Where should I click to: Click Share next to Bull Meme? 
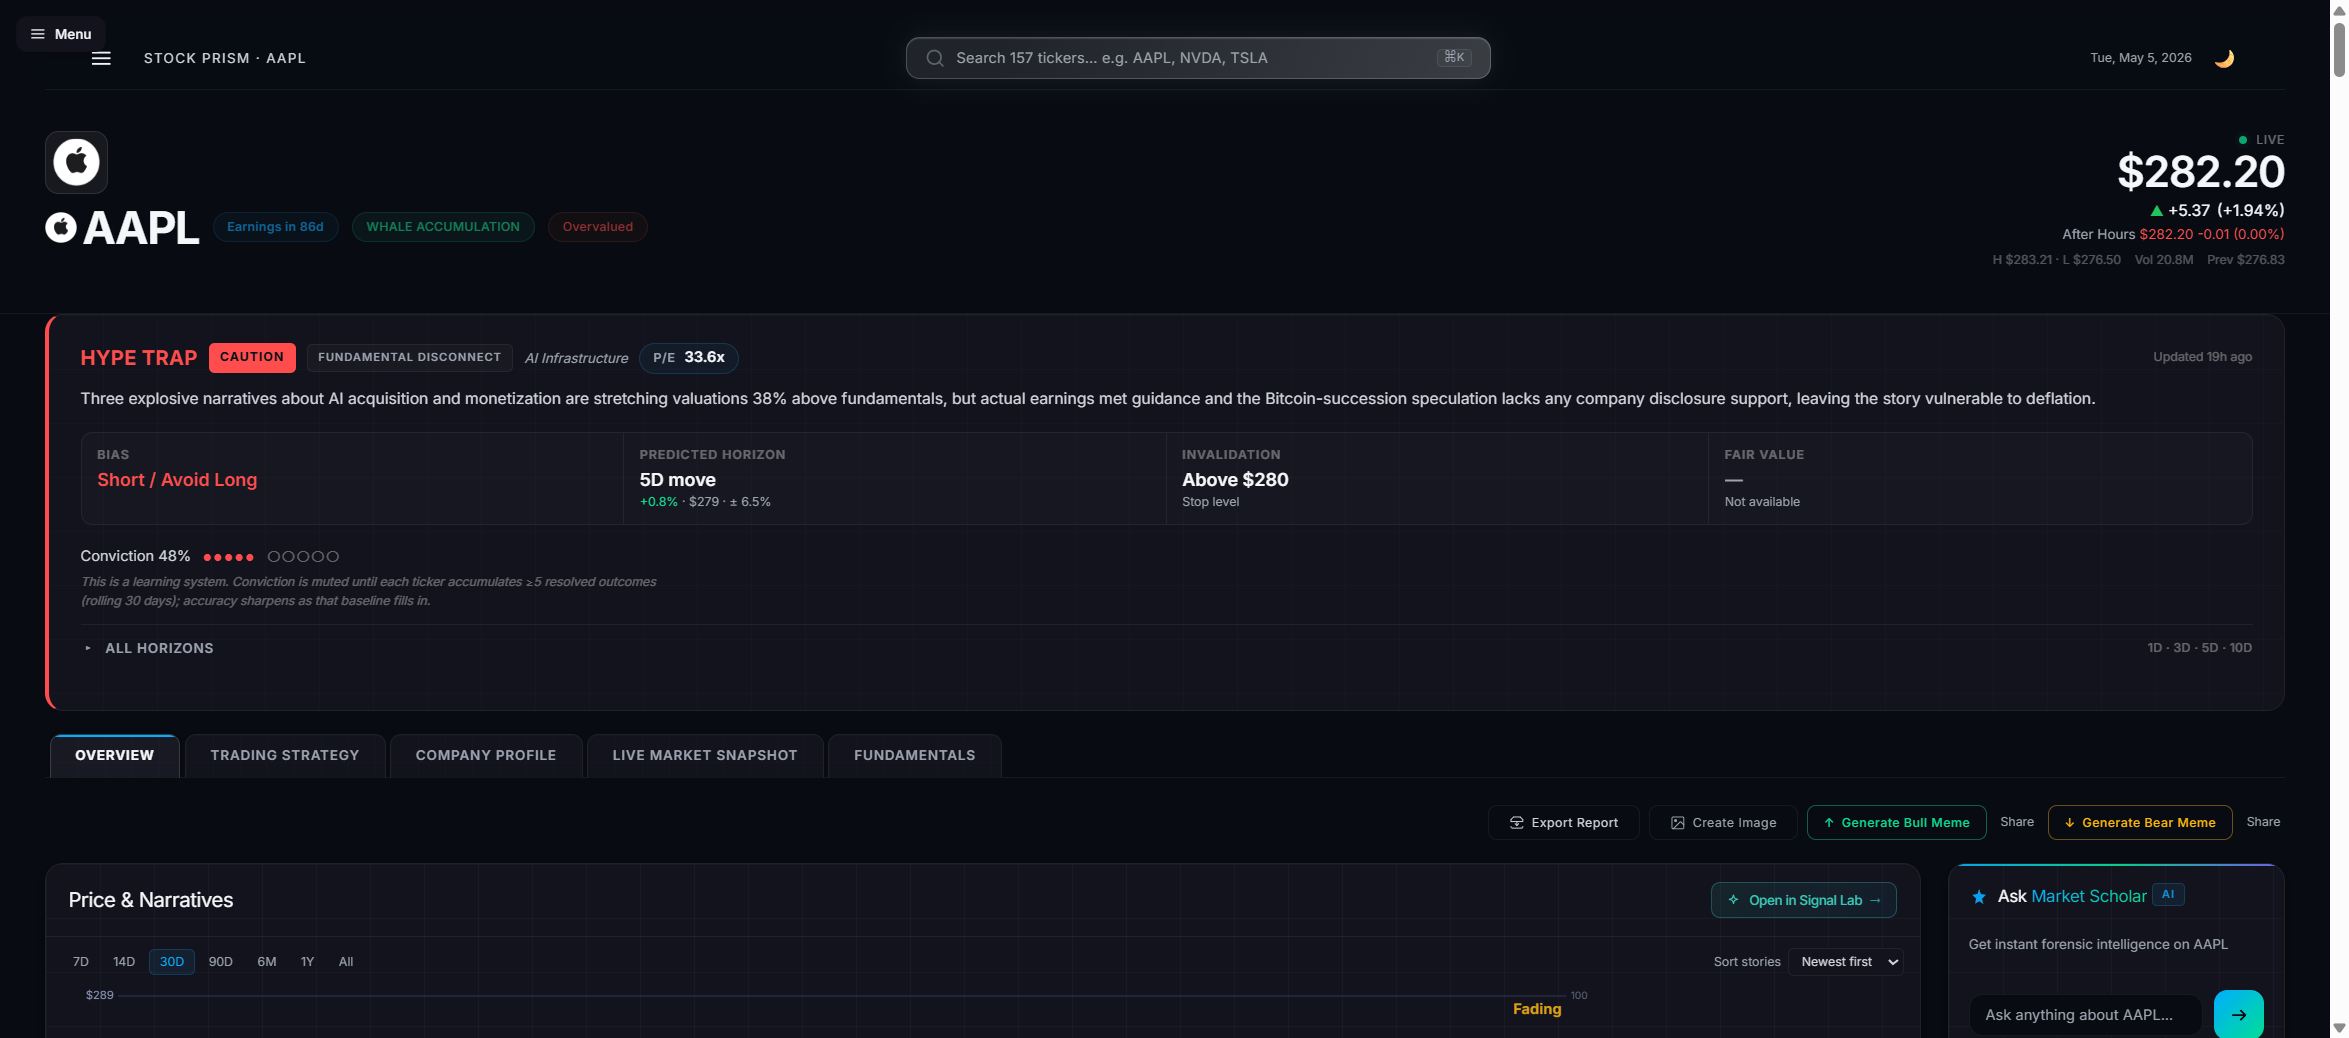tap(2017, 822)
